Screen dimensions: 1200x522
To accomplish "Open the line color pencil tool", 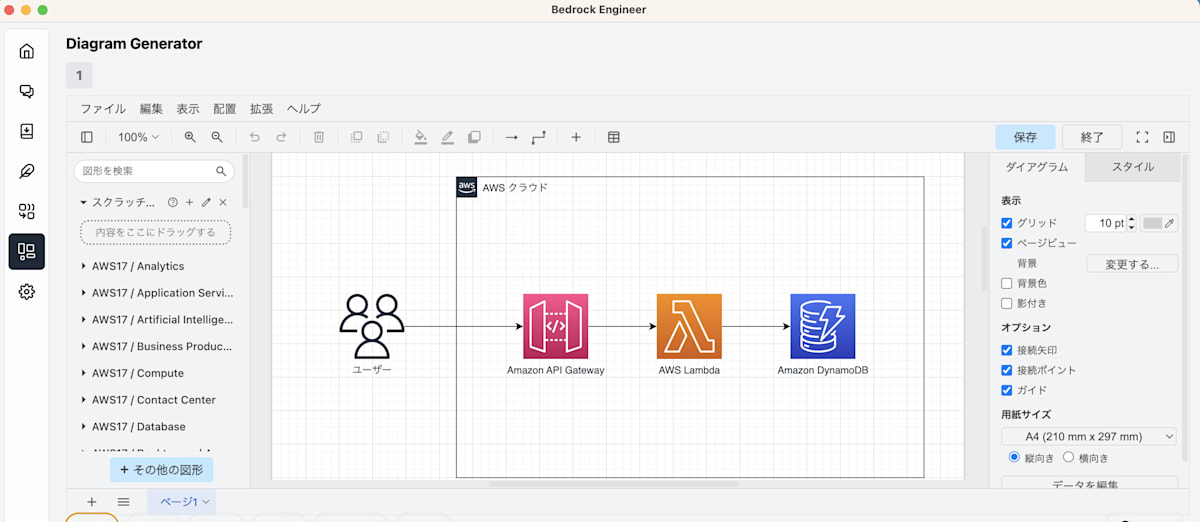I will coord(448,137).
